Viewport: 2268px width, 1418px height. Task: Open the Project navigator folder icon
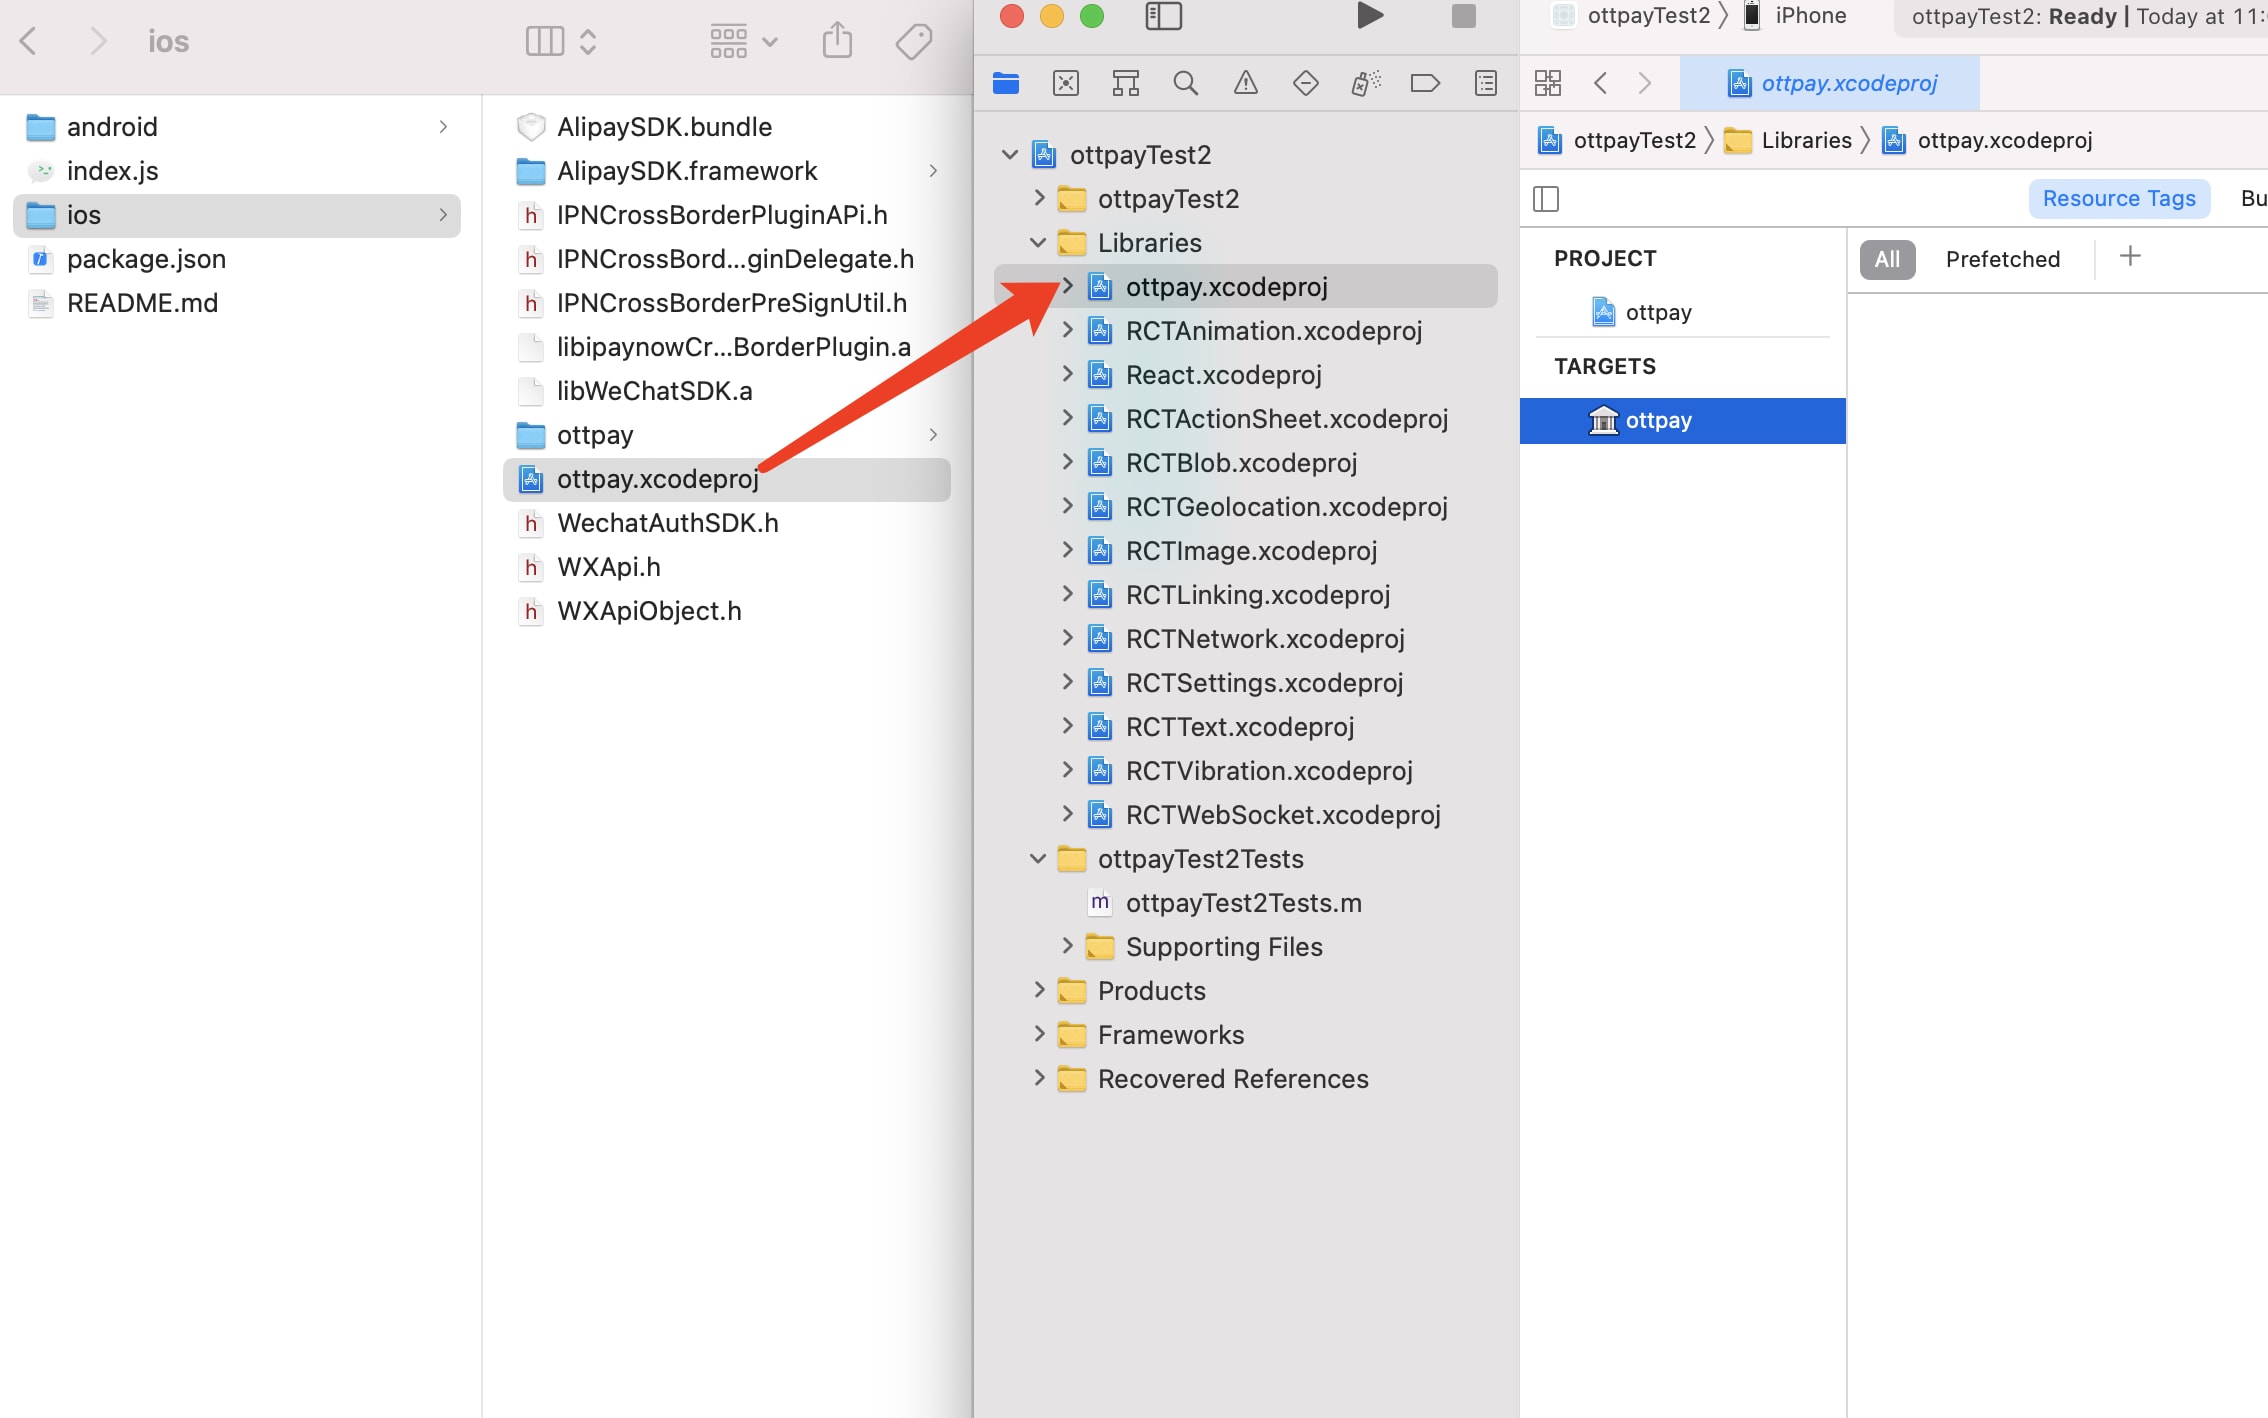tap(1006, 83)
